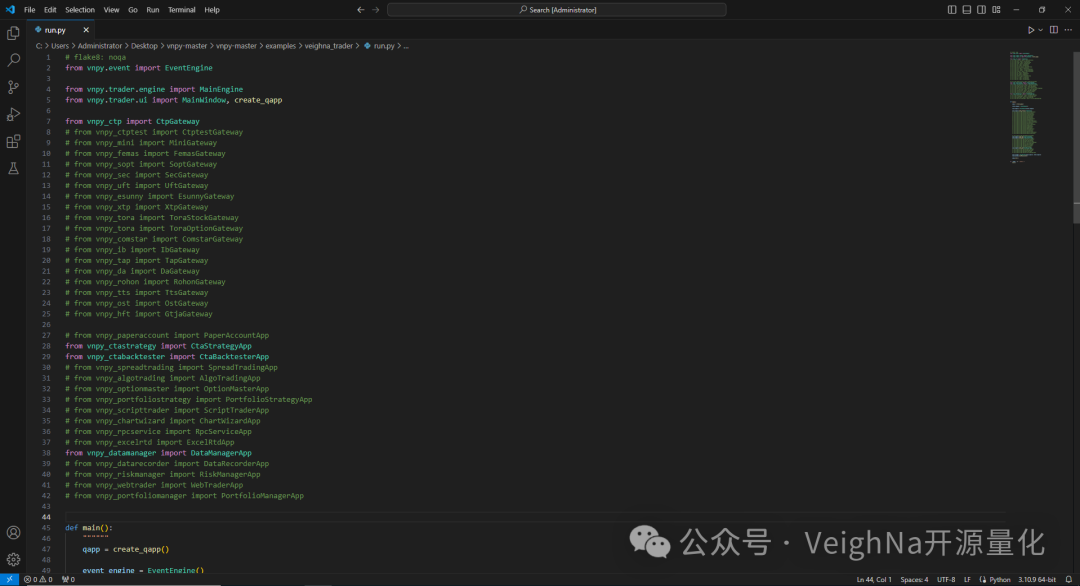Run the Python file with play button
Screen dimensions: 1080x586
tap(1030, 30)
